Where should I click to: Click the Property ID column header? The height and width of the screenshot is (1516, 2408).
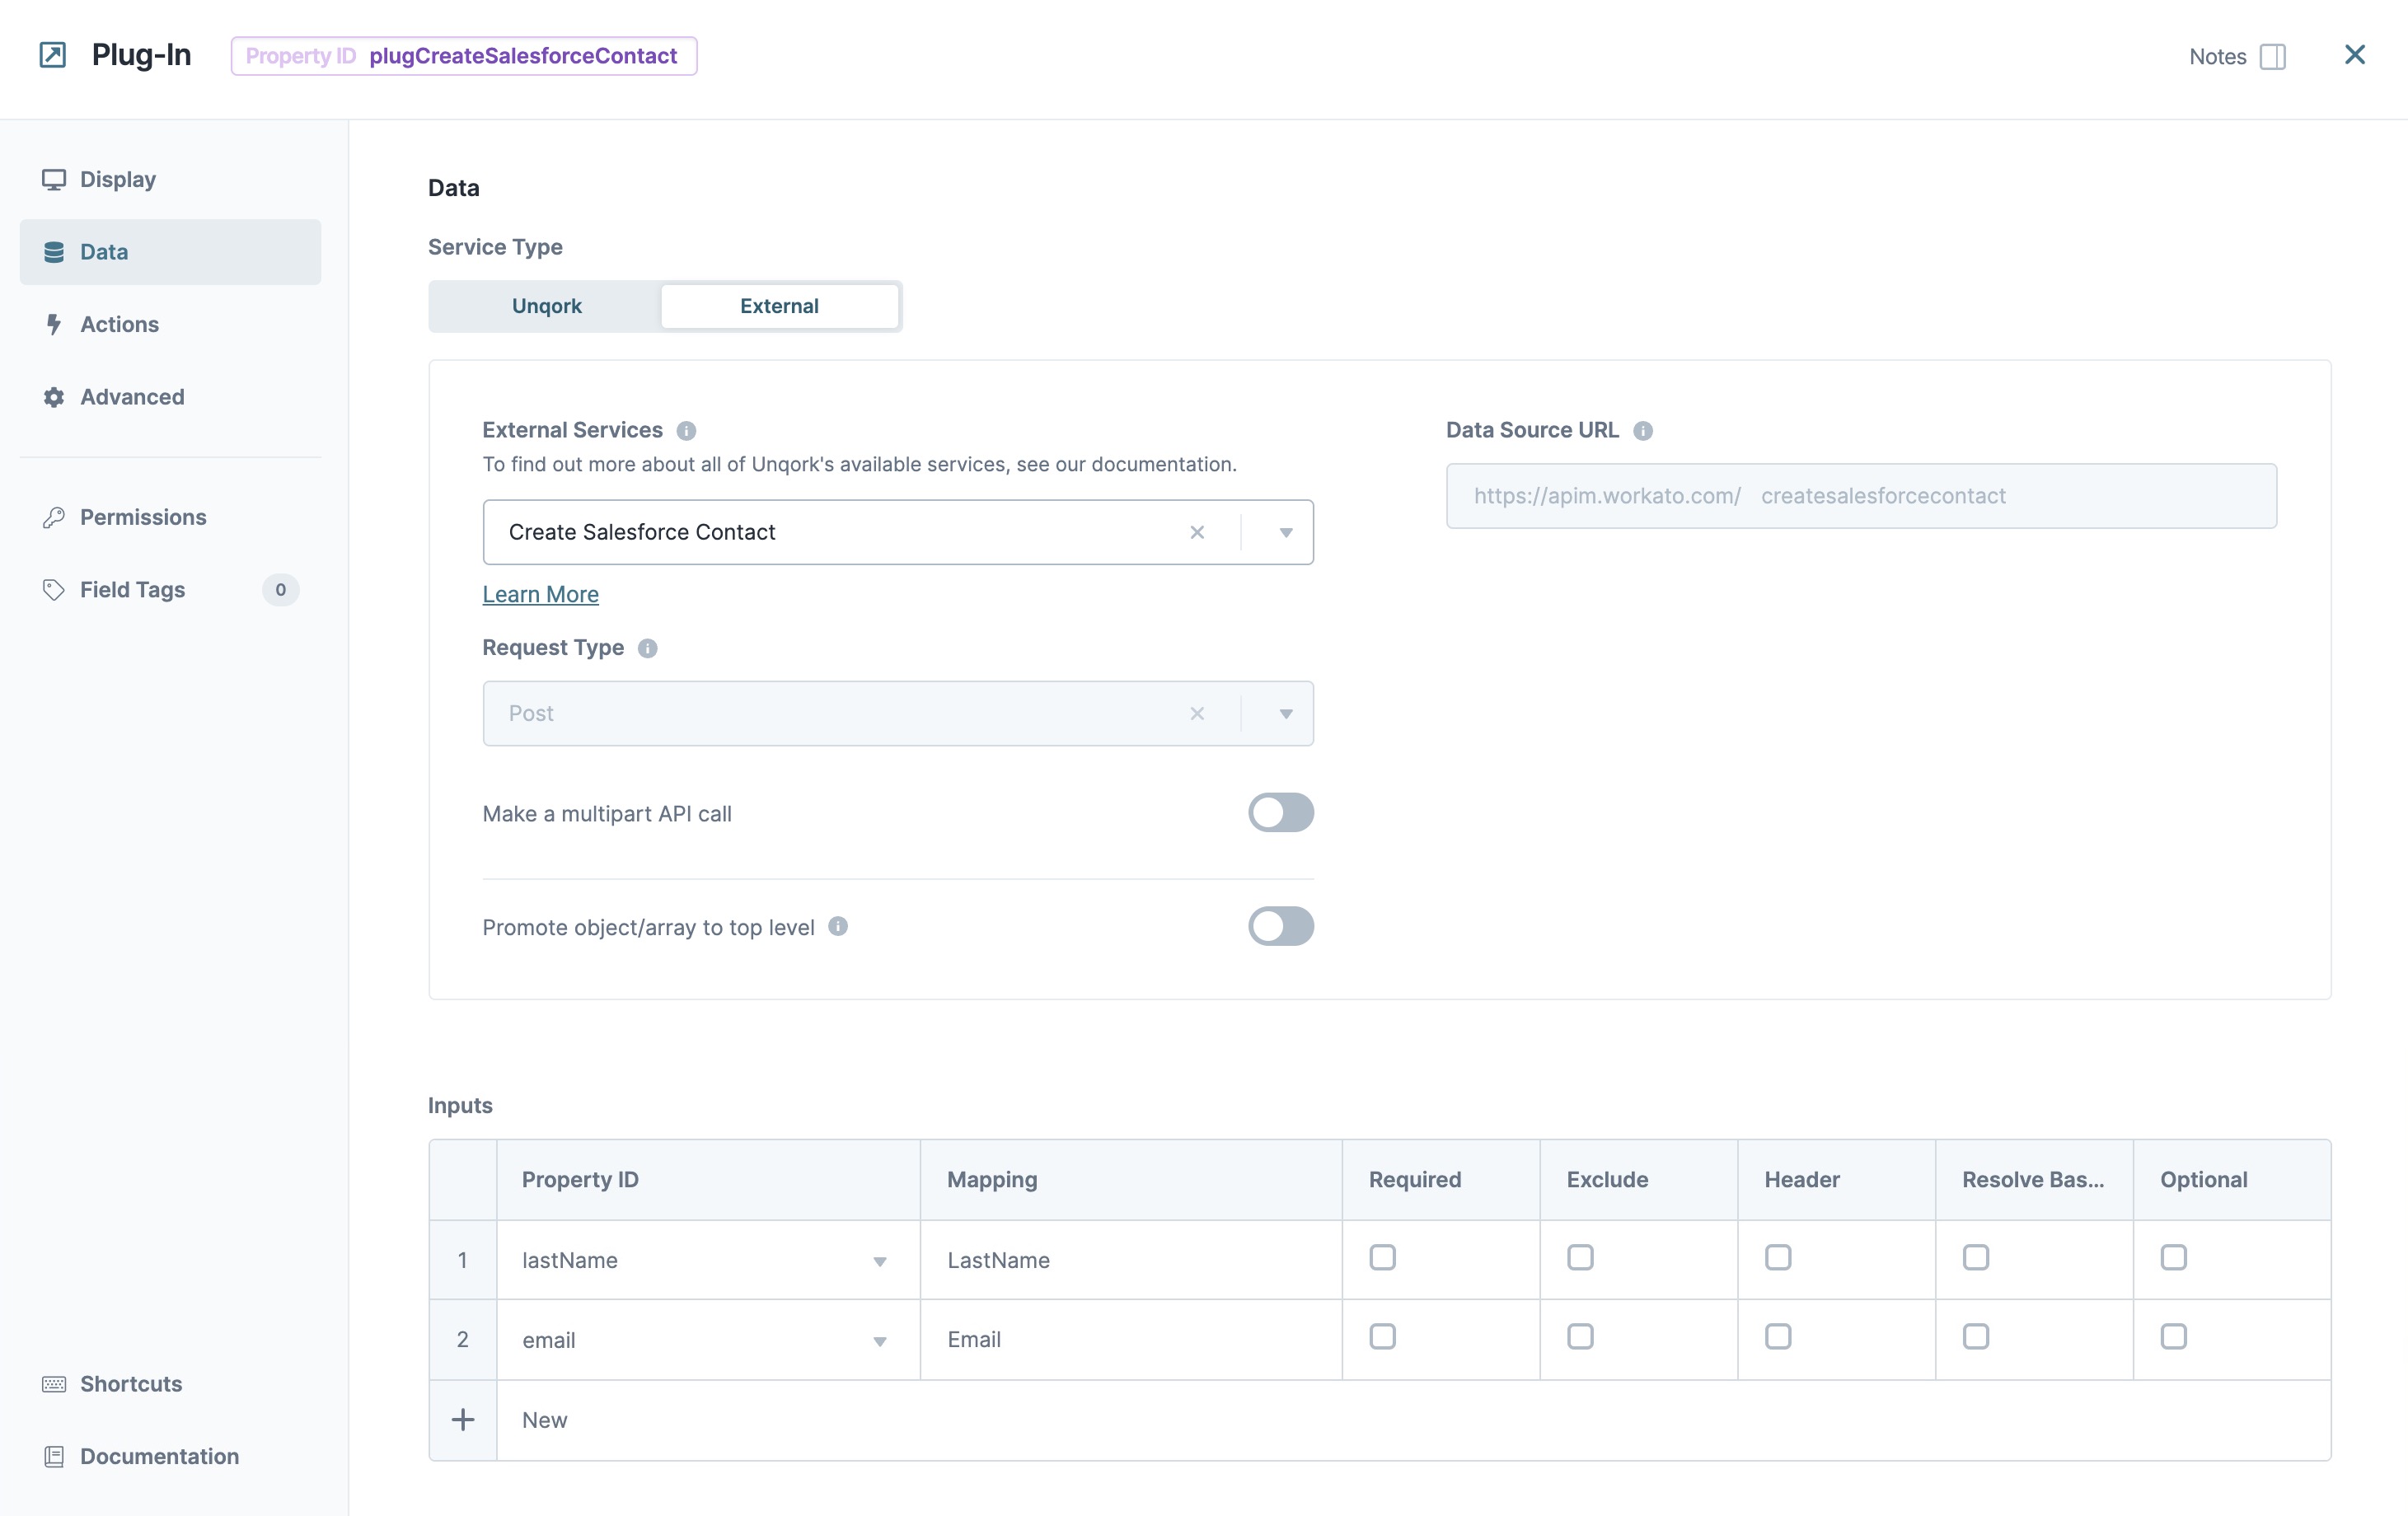708,1180
